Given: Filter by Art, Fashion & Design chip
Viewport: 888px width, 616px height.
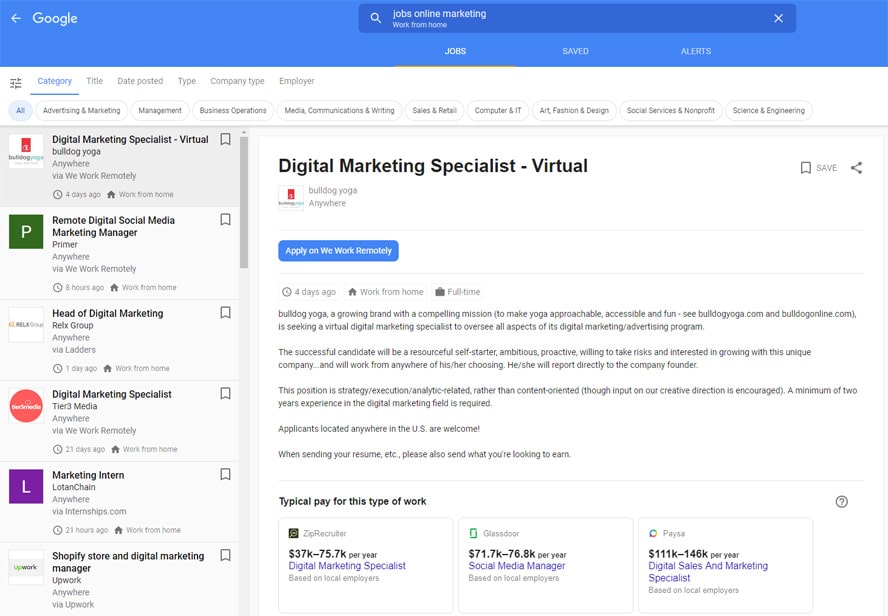Looking at the screenshot, I should tap(574, 110).
